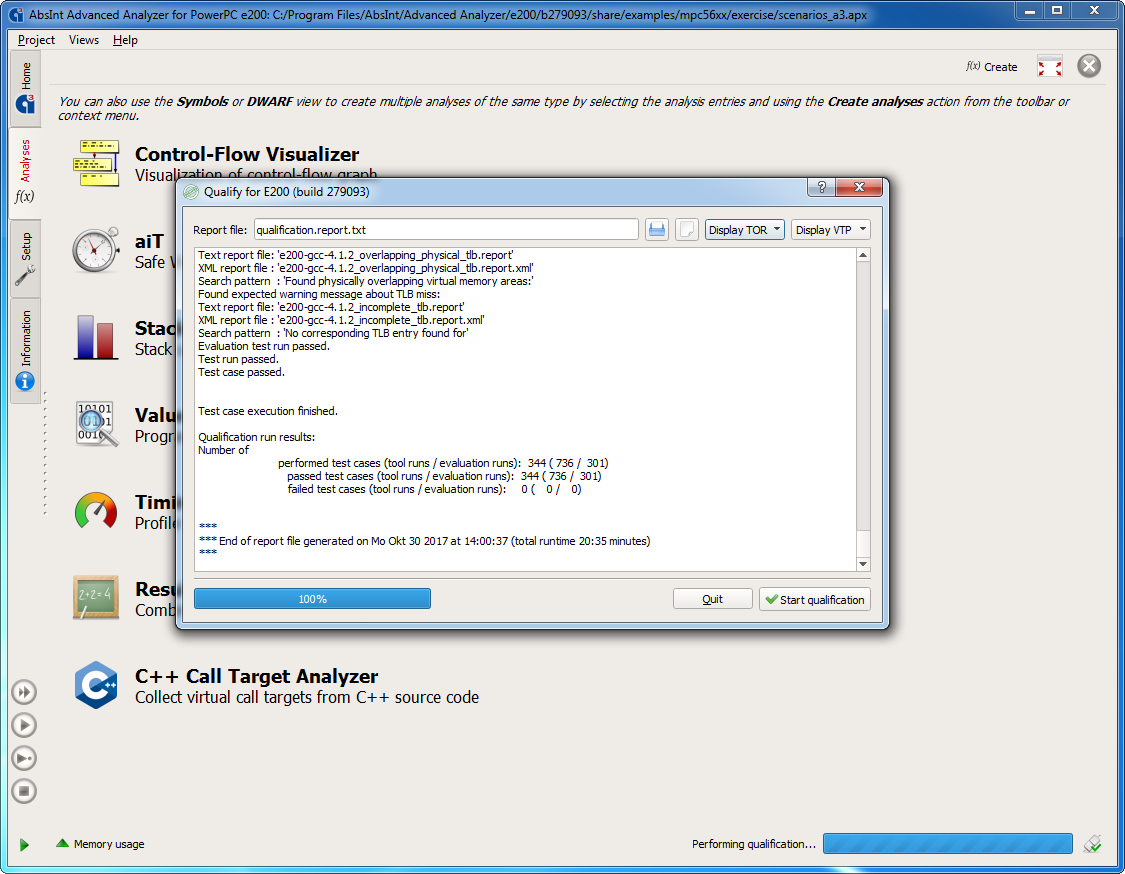Viewport: 1125px width, 874px height.
Task: Open the Display TOR dropdown
Action: pyautogui.click(x=744, y=230)
